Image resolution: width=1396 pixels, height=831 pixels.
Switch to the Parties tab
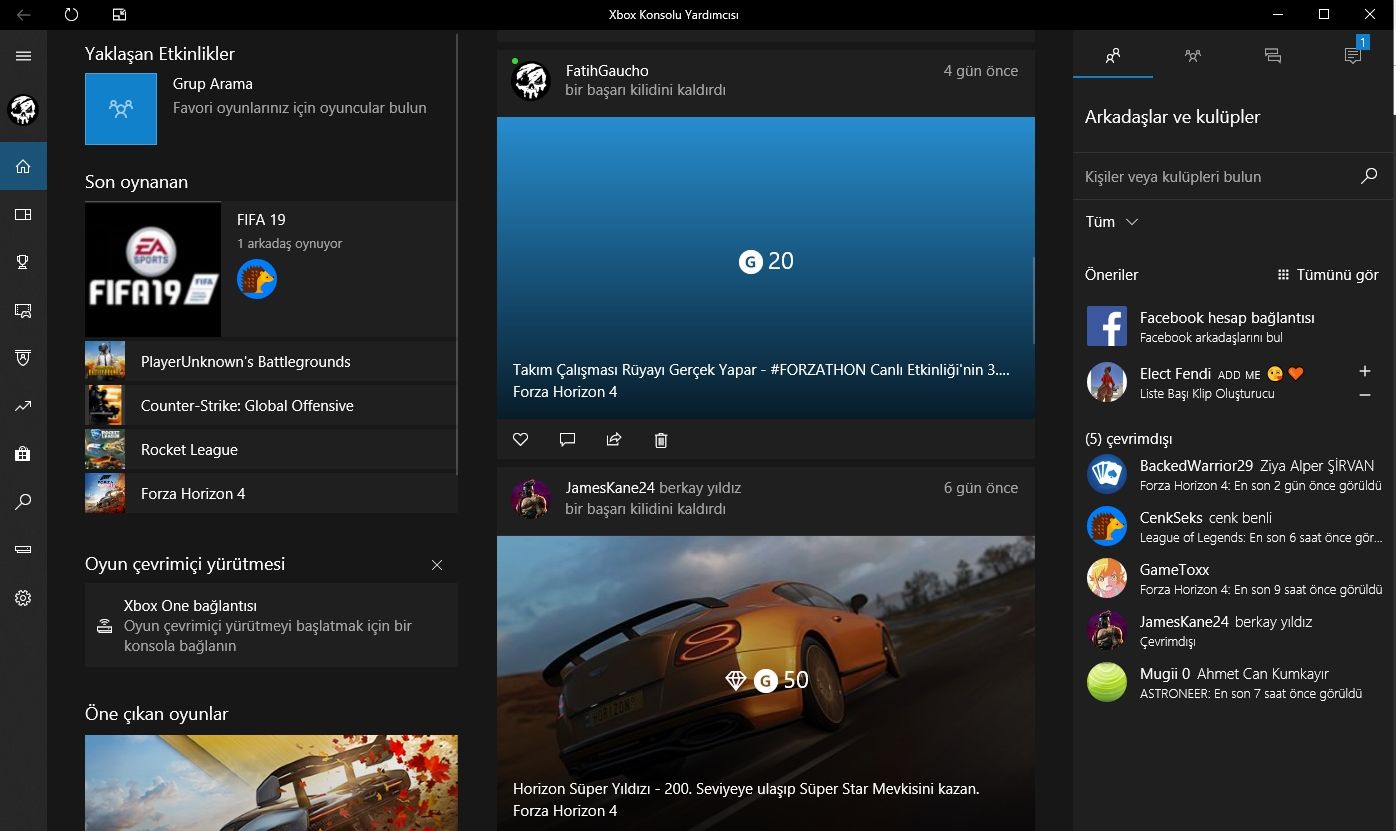pos(1193,56)
